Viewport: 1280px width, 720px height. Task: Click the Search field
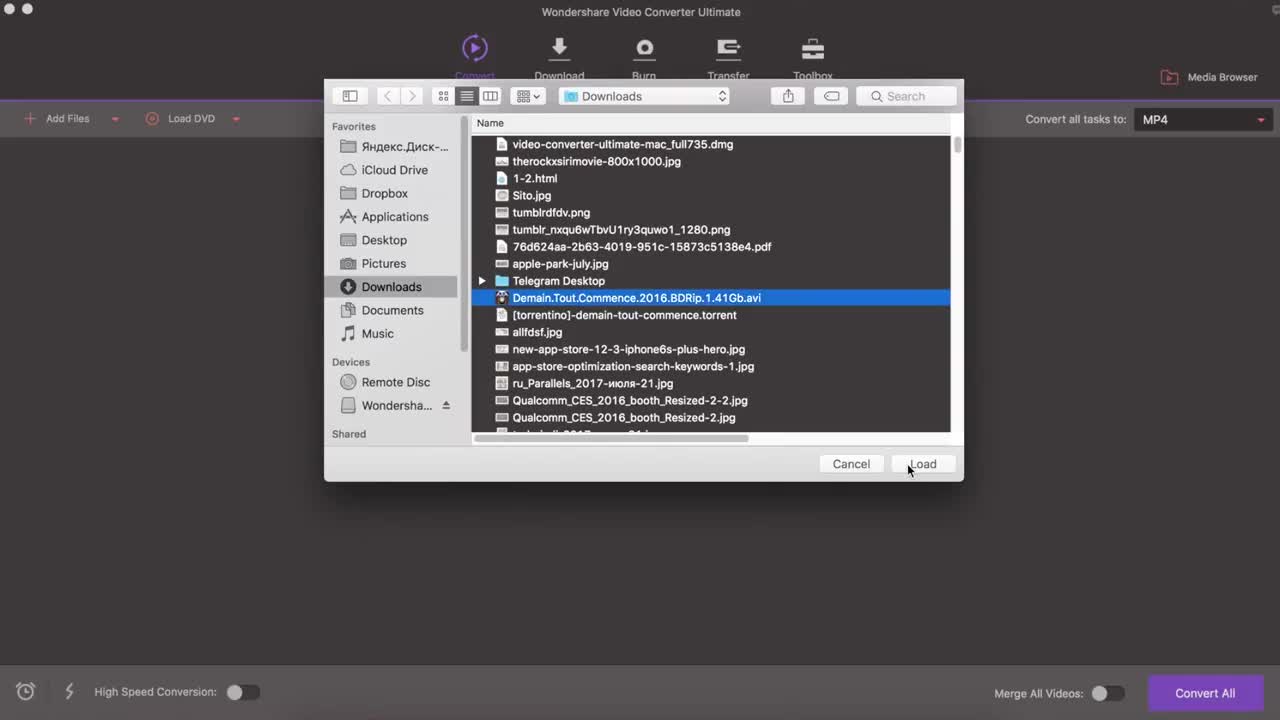click(x=907, y=96)
